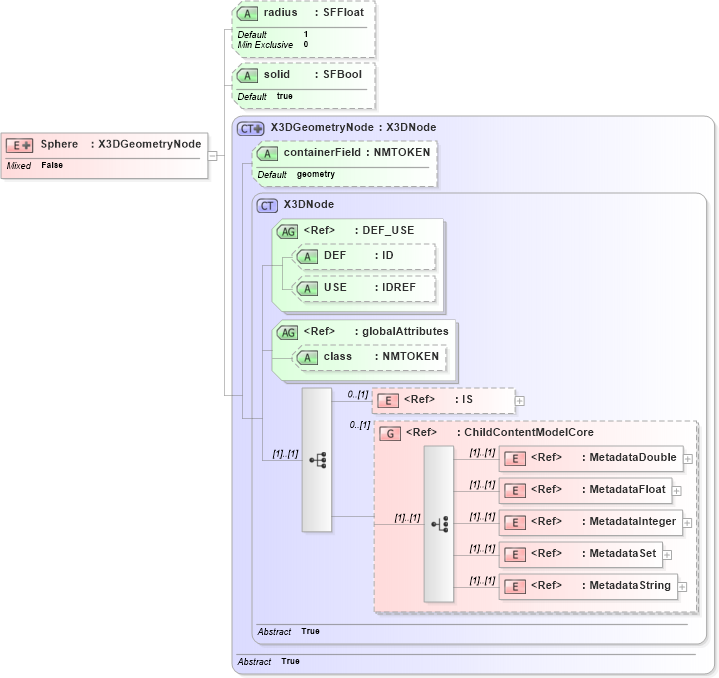This screenshot has width=719, height=678.
Task: Click the E icon of MetadataInteger
Action: 515,523
